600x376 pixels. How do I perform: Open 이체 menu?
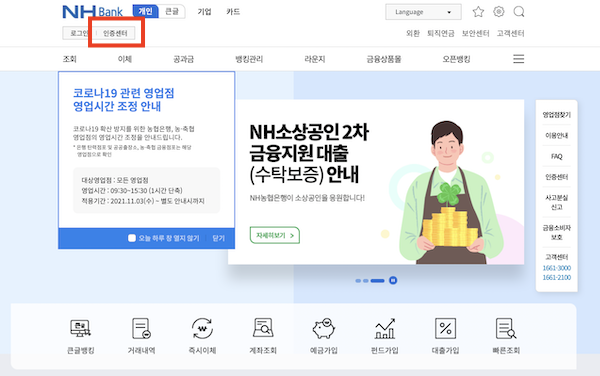point(125,59)
